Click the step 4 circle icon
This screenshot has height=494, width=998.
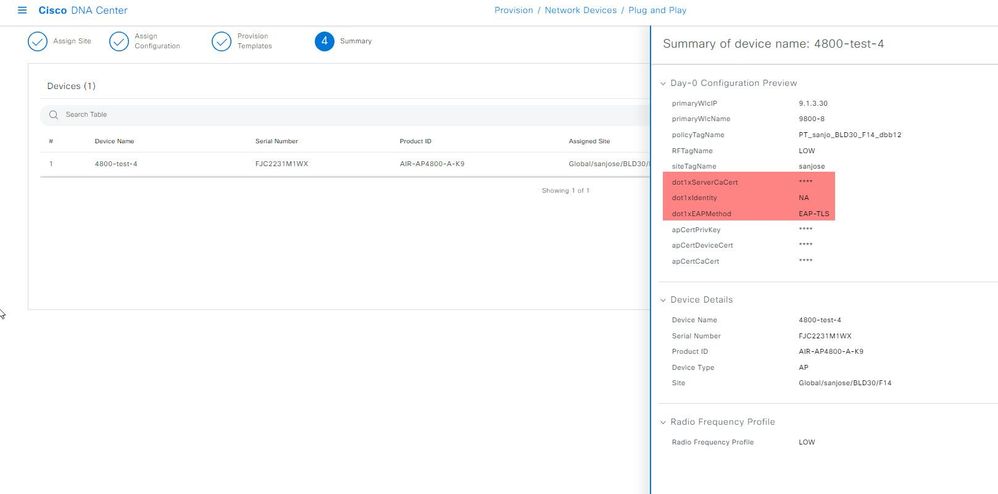click(325, 41)
